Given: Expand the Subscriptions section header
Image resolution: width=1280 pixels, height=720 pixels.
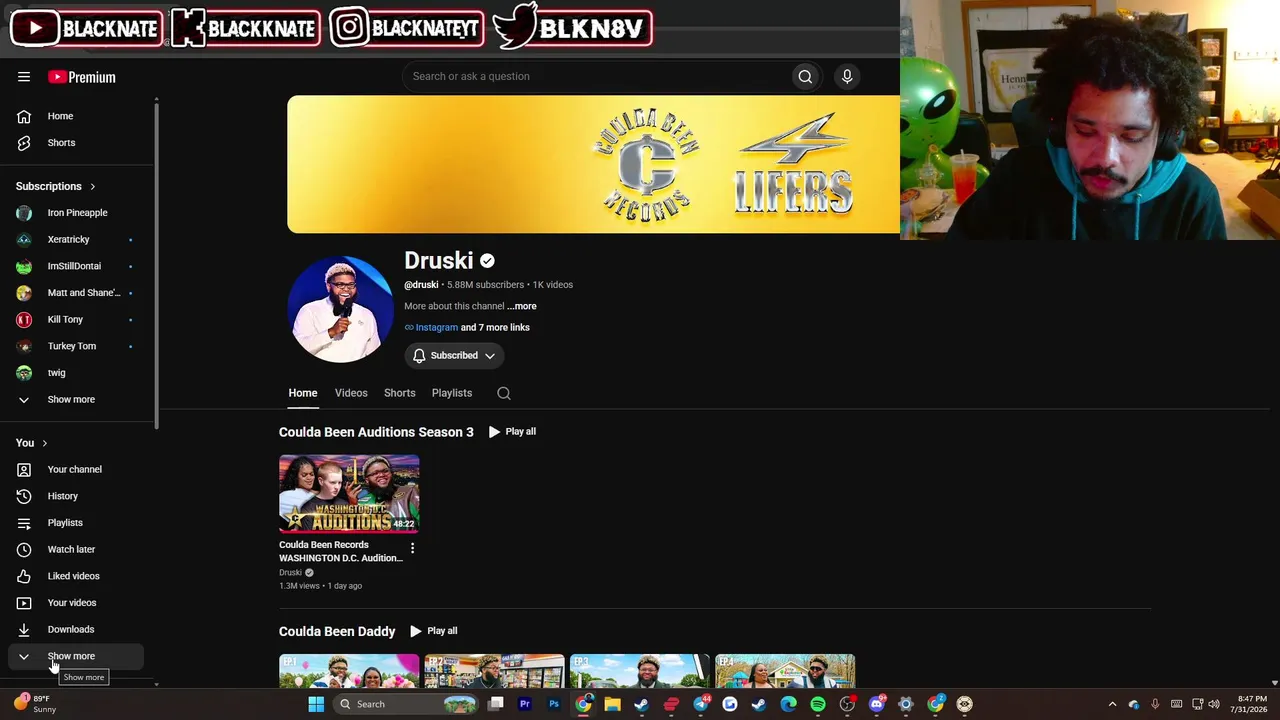Looking at the screenshot, I should click(56, 186).
